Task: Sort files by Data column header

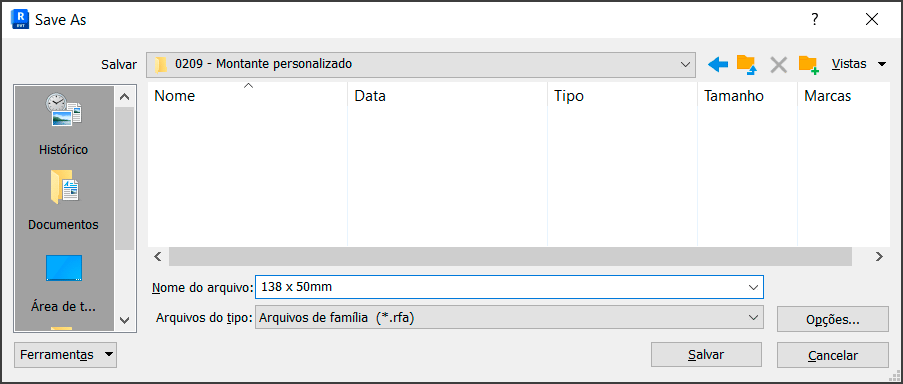Action: (447, 96)
